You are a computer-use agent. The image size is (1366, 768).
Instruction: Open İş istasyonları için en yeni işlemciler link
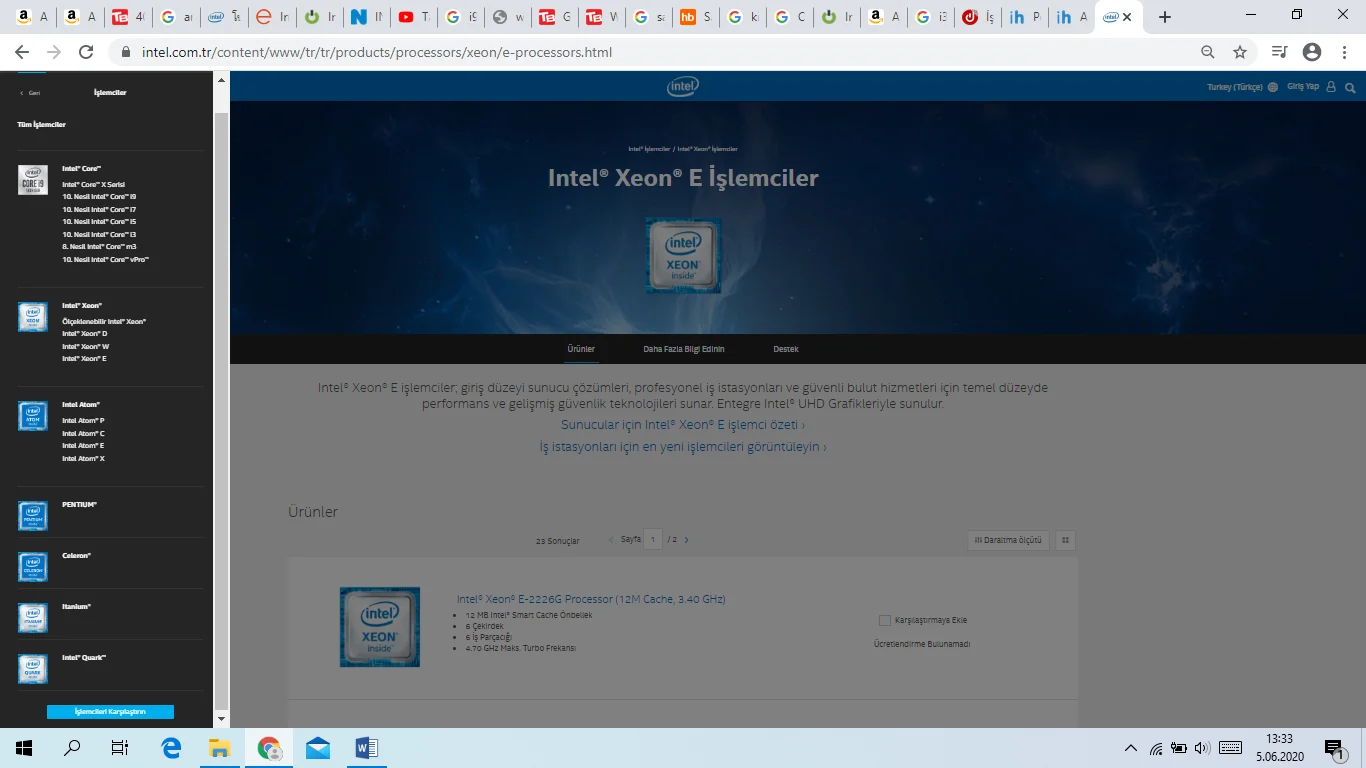(x=683, y=447)
